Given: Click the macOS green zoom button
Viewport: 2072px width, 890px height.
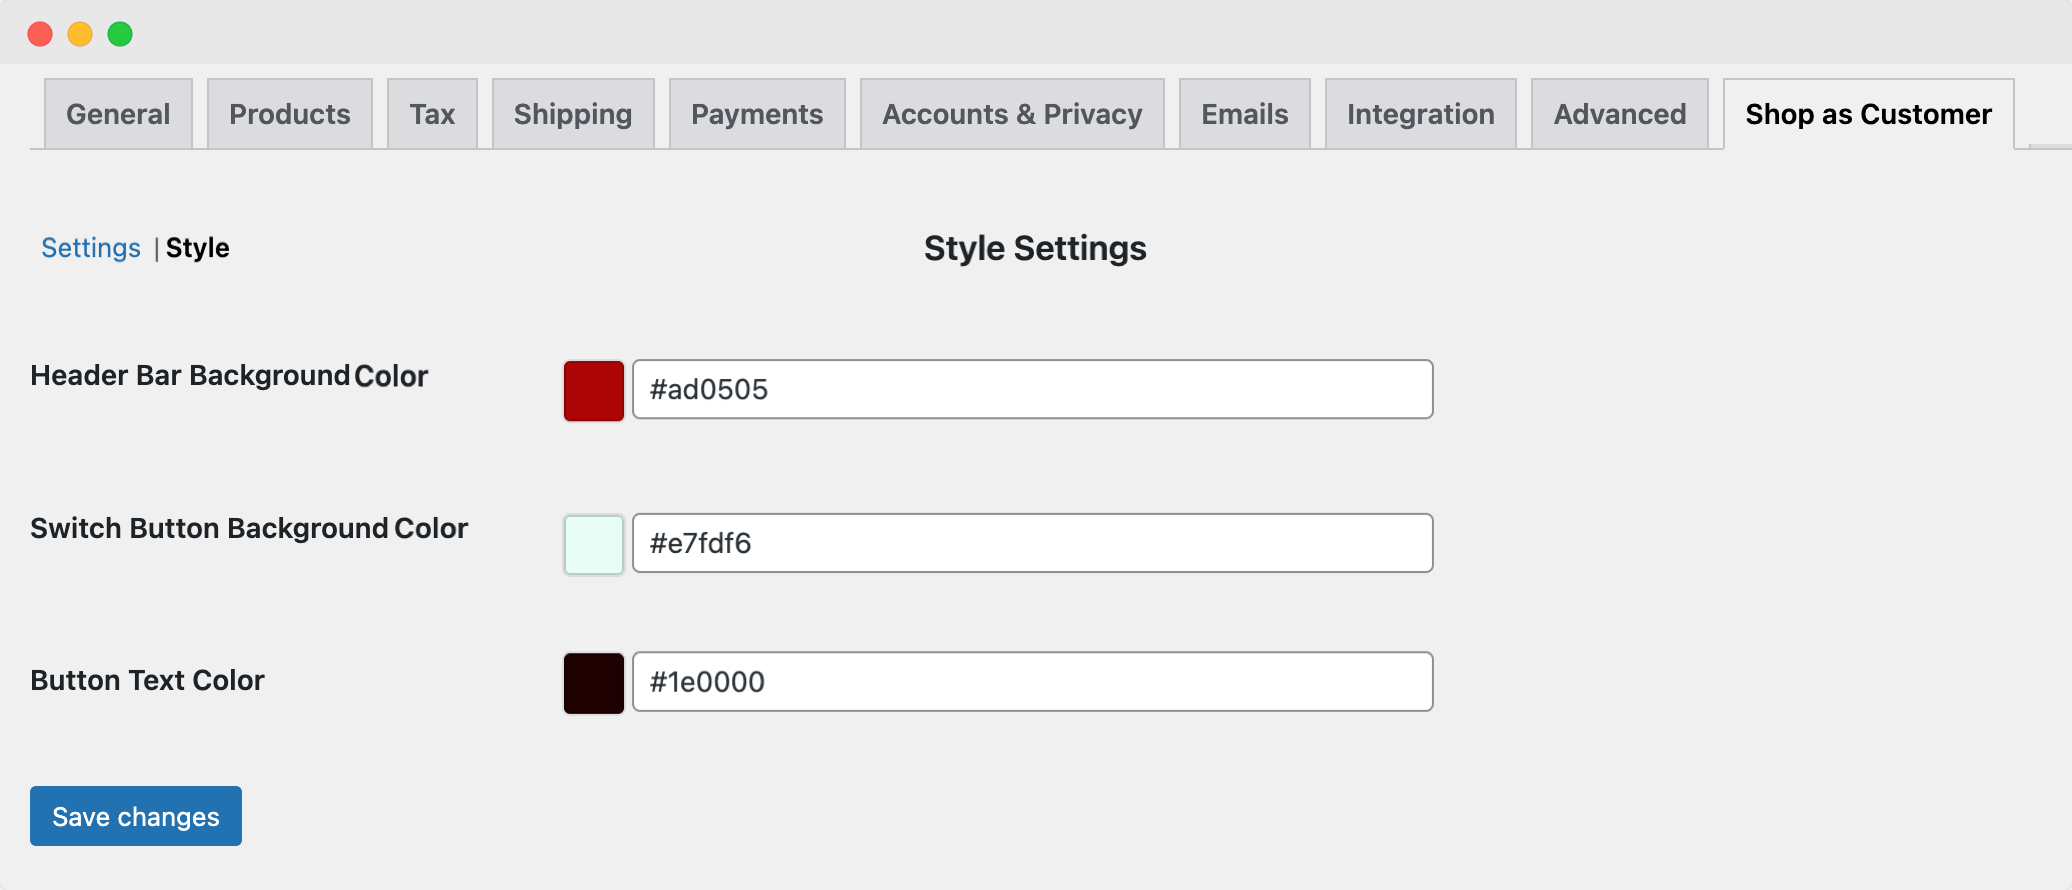Looking at the screenshot, I should tap(120, 33).
